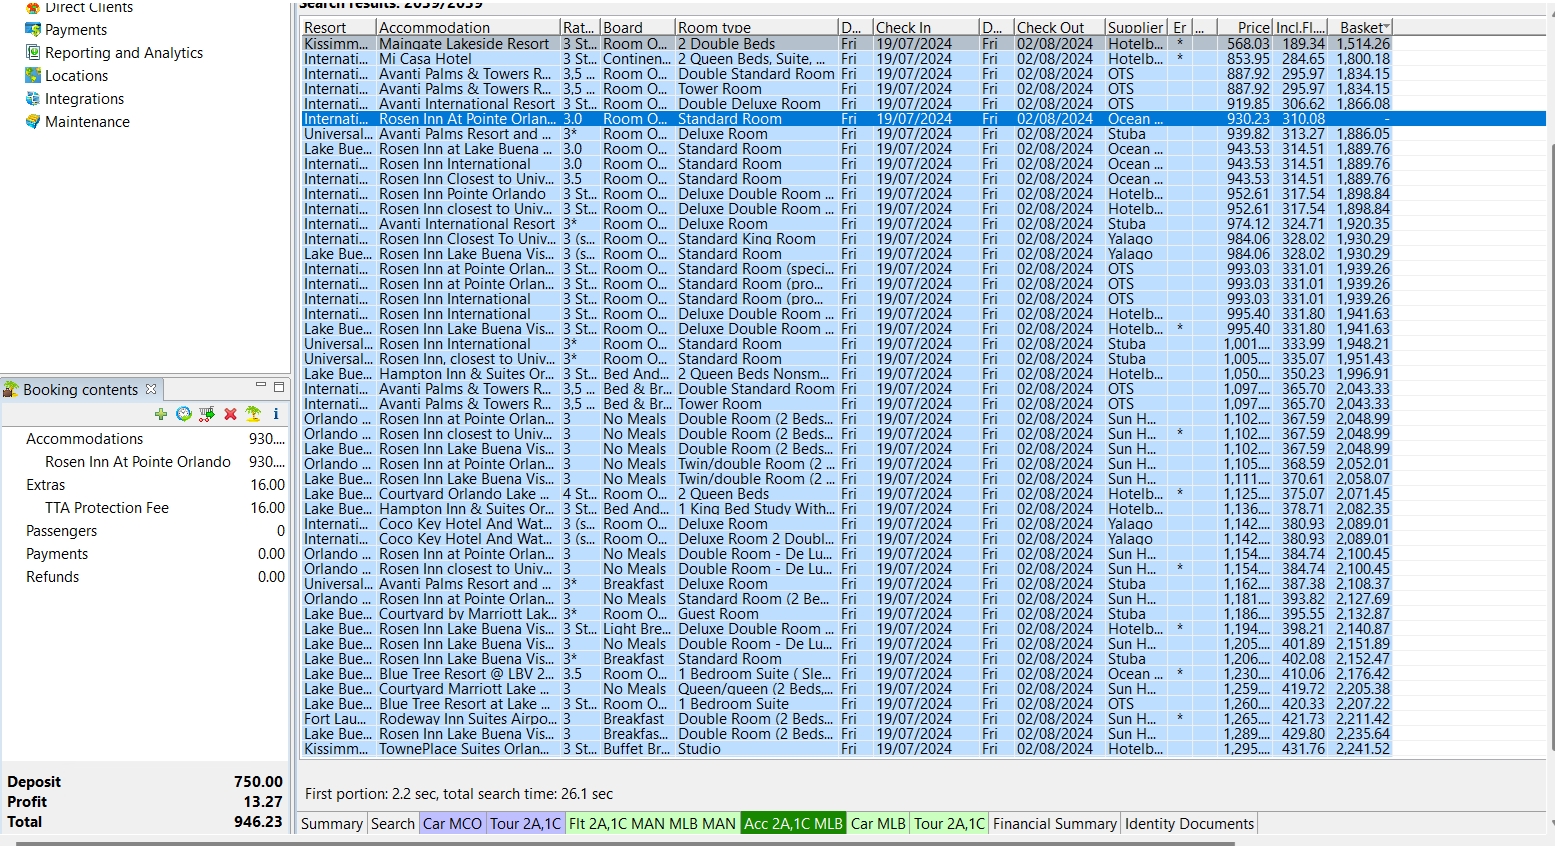
Task: Click the shopping cart transfer icon
Action: click(x=207, y=414)
